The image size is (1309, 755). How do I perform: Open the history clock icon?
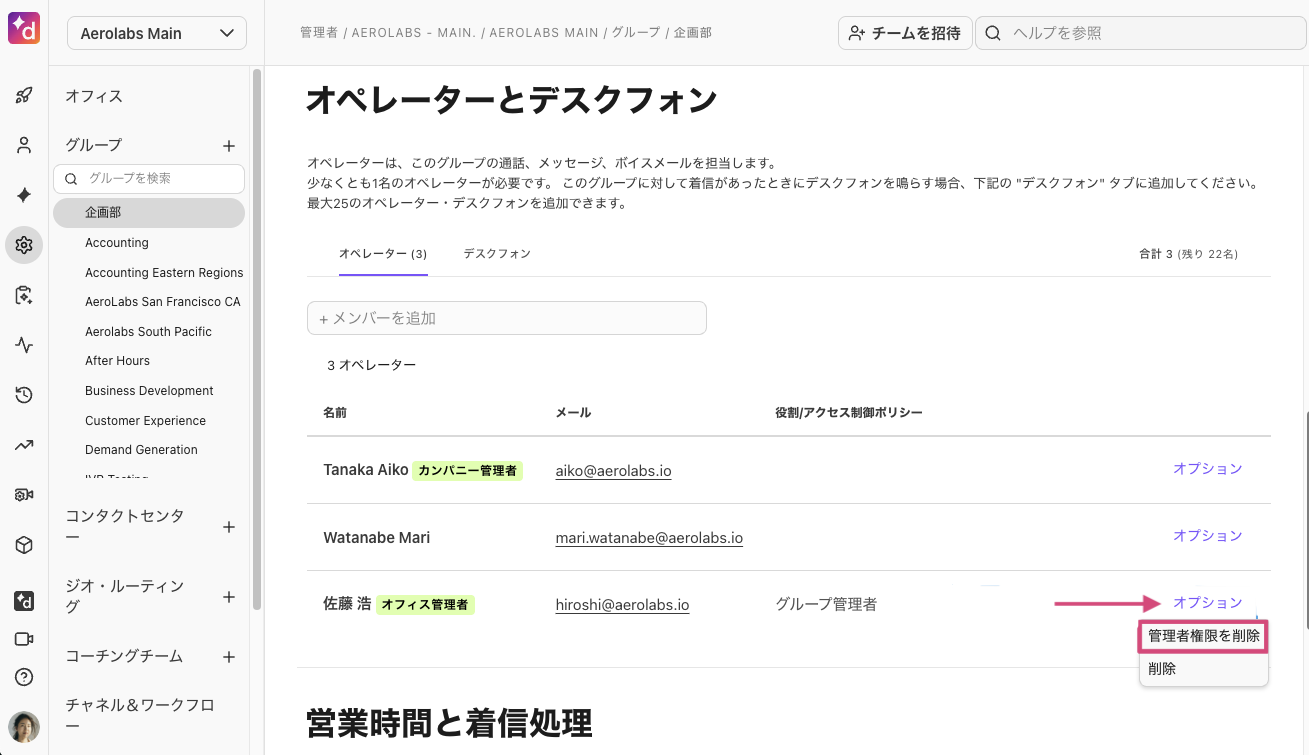pyautogui.click(x=24, y=395)
